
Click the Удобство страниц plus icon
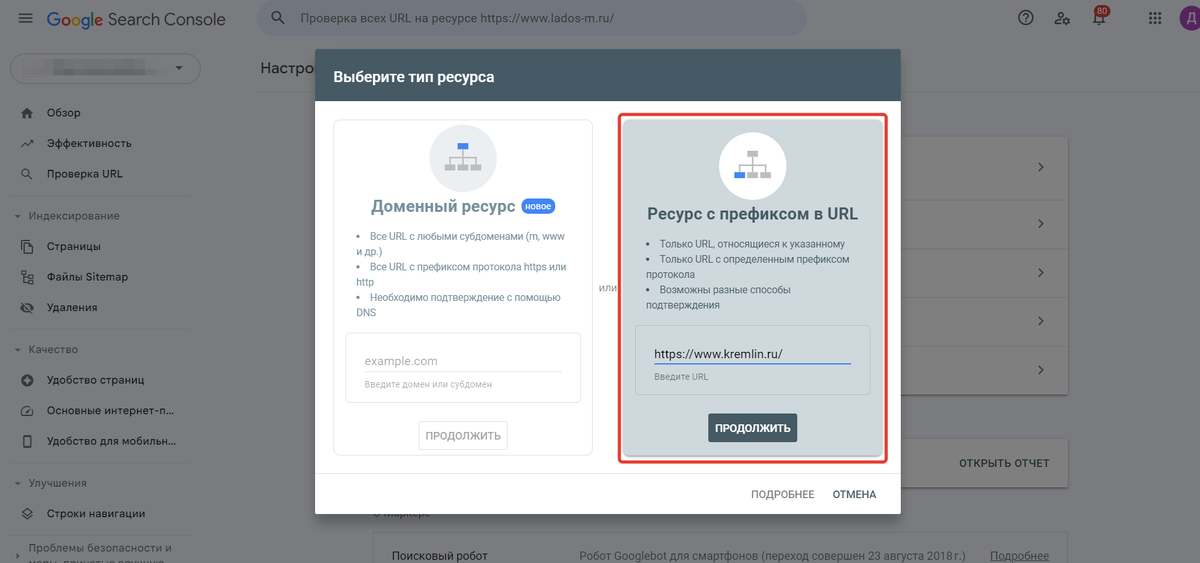tap(27, 380)
